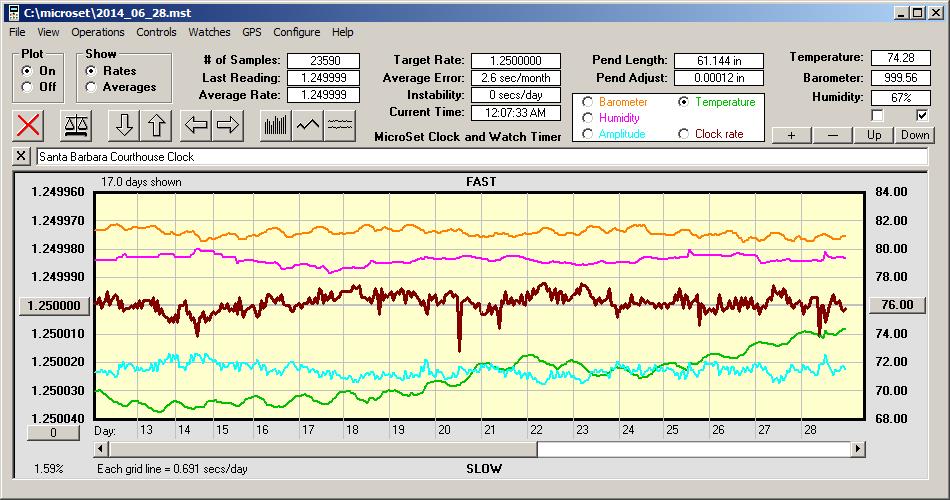Click day 28 label on the time axis
950x500 pixels.
click(810, 430)
